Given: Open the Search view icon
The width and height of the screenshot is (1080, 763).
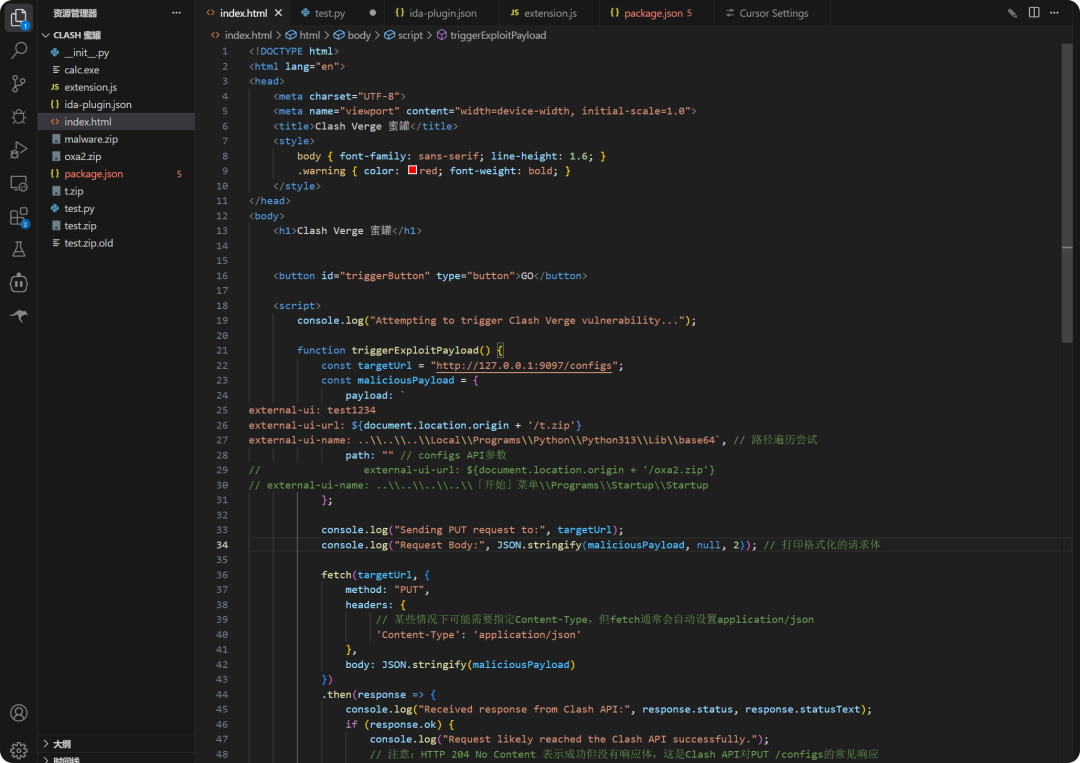Looking at the screenshot, I should tap(19, 50).
